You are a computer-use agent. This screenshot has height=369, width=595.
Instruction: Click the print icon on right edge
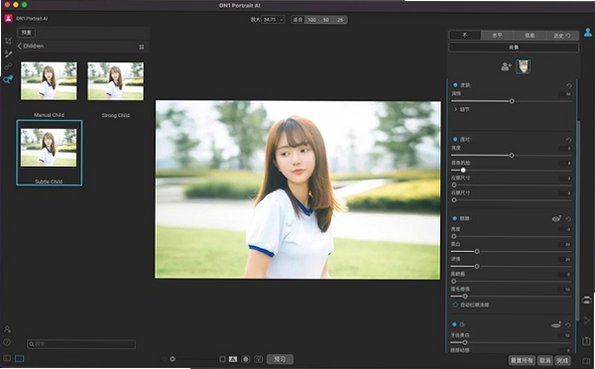(587, 300)
